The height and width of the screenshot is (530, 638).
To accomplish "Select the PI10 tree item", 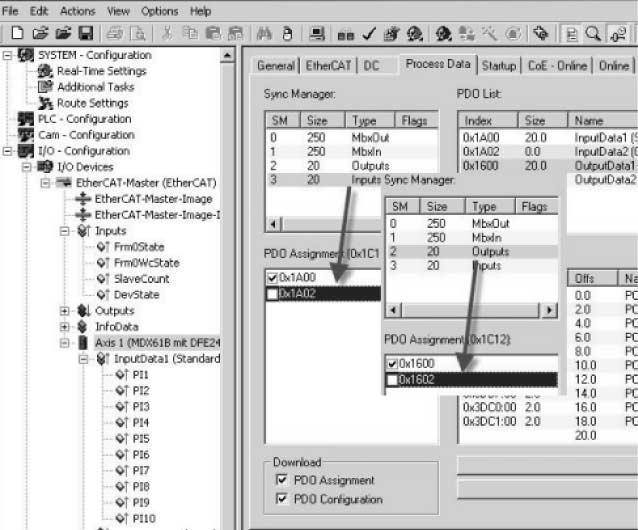I will click(144, 519).
